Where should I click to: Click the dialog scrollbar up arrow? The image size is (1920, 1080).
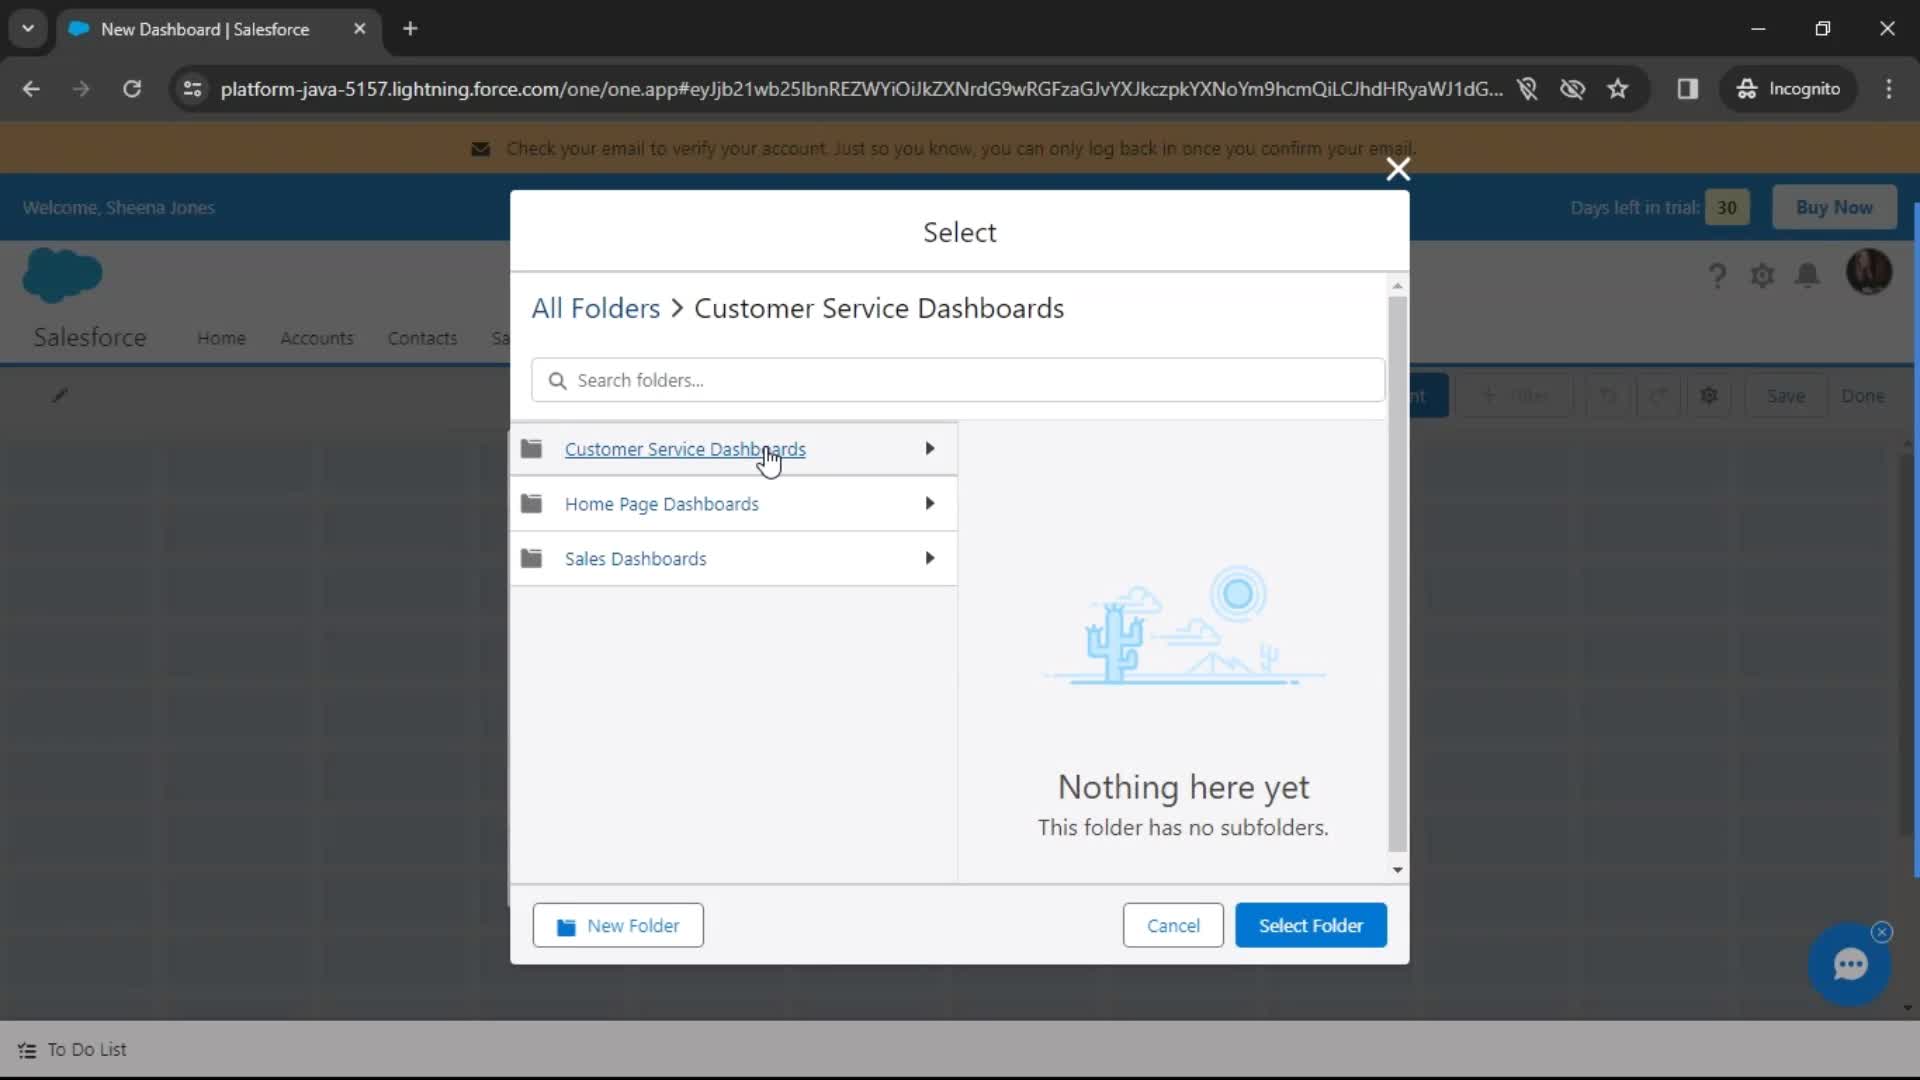[x=1397, y=286]
